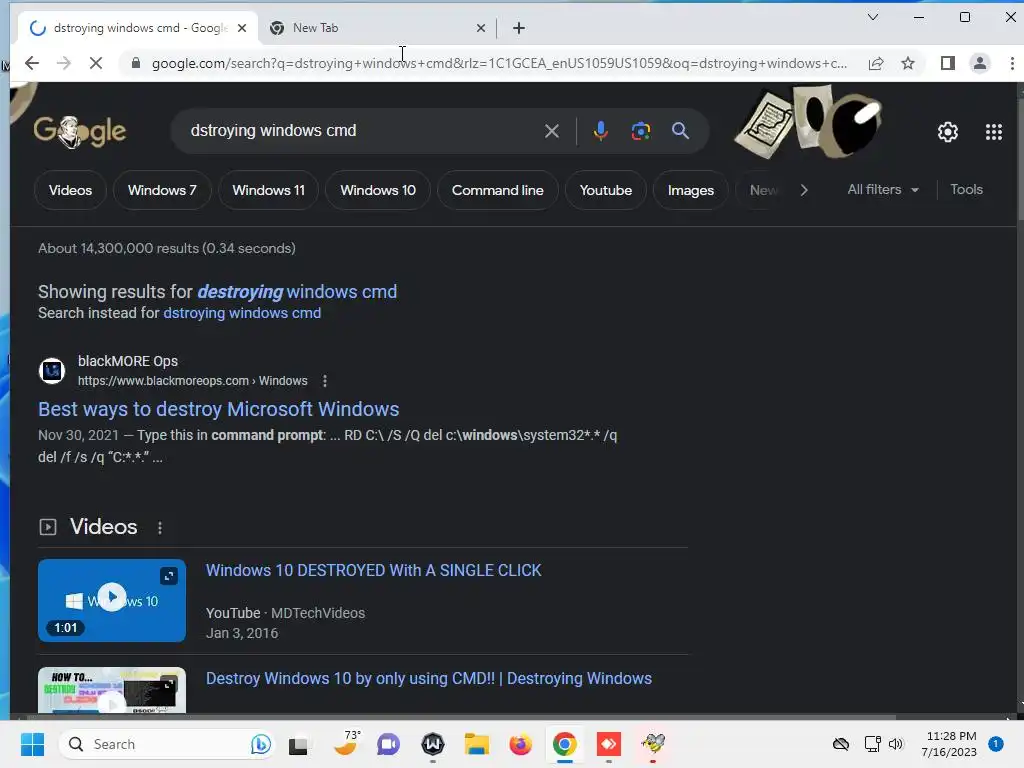Open 'Destroy Windows 10 by only using CMD' video
Screen dimensions: 1024x768
[x=428, y=679]
